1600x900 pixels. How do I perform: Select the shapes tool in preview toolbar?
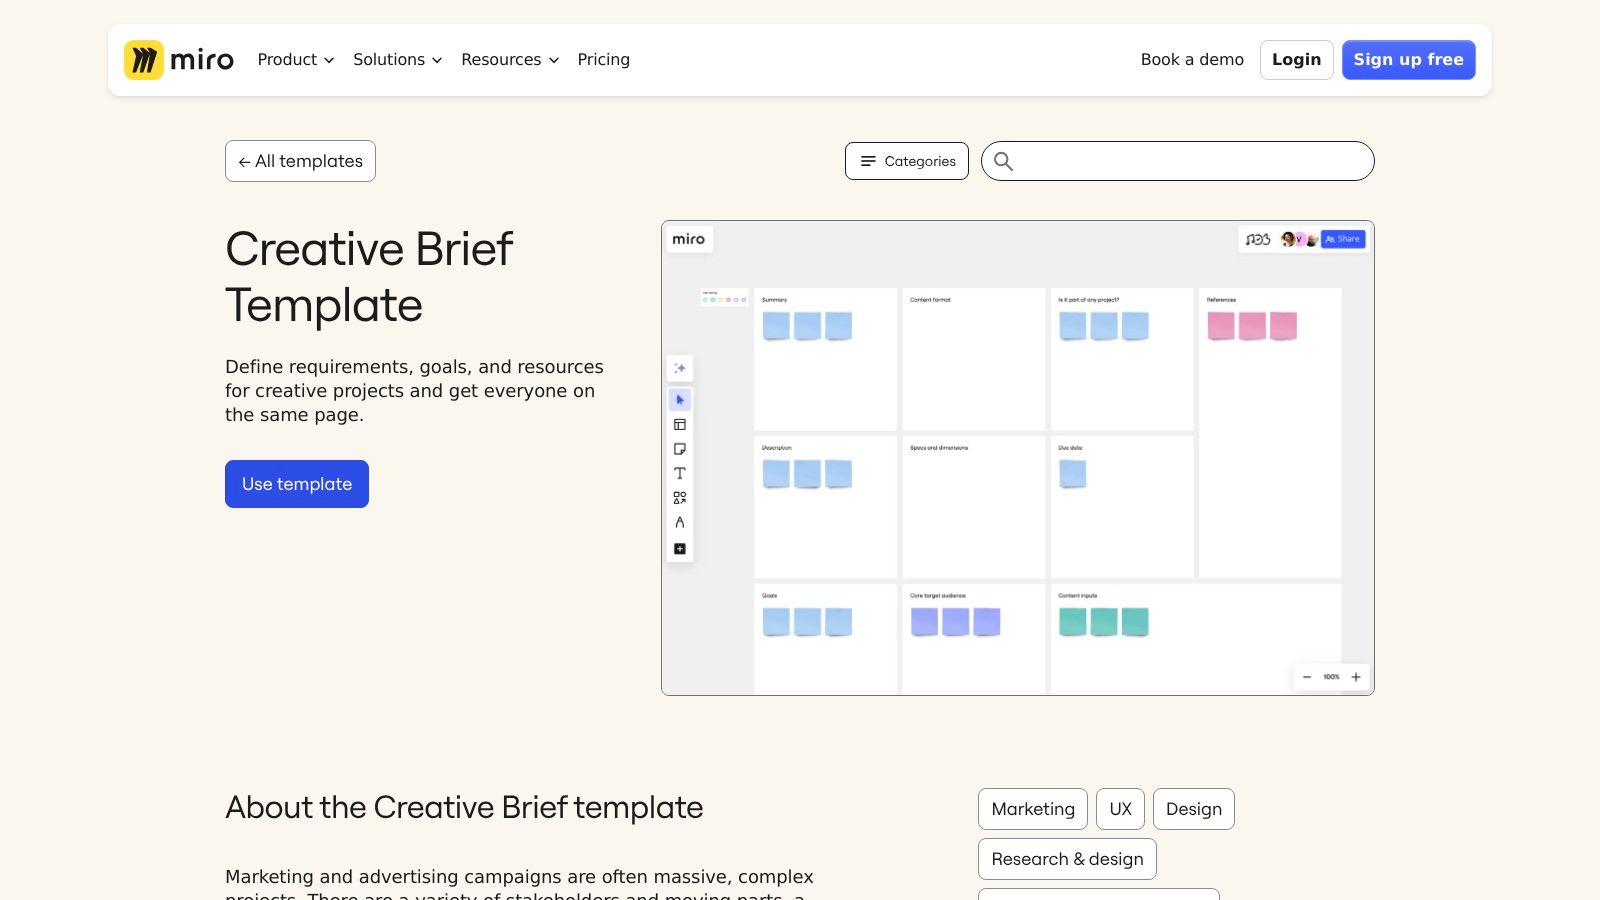[x=680, y=497]
